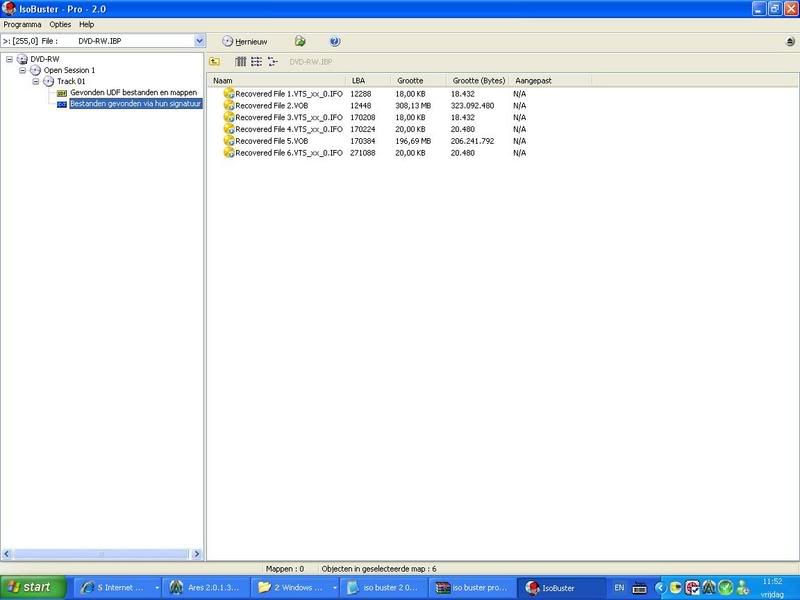Click the IsoBuster taskbar button

coord(561,588)
